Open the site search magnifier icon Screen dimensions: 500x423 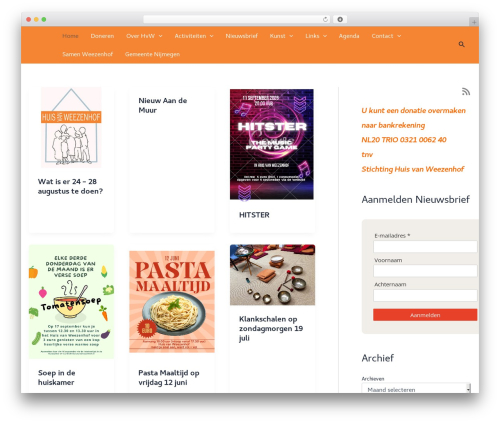(x=461, y=44)
